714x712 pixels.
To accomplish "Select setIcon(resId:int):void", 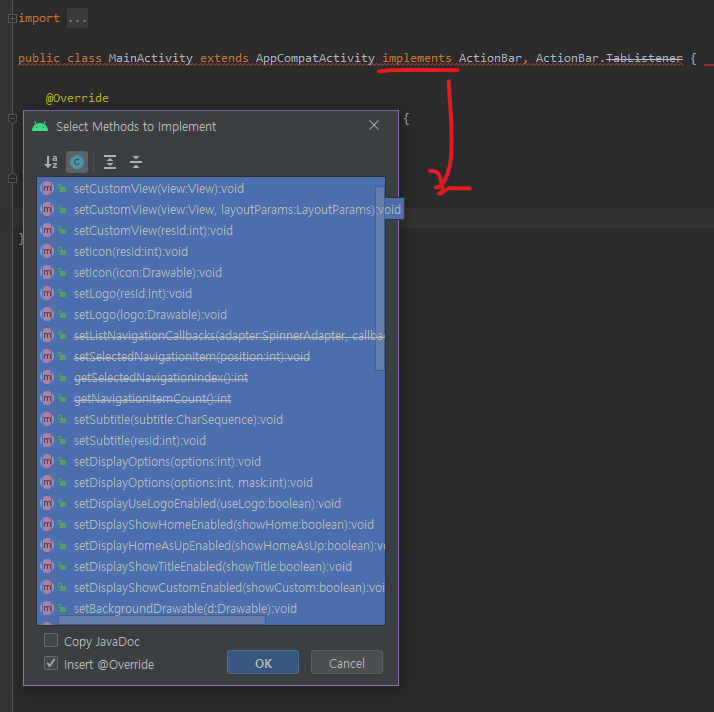I will pyautogui.click(x=211, y=251).
